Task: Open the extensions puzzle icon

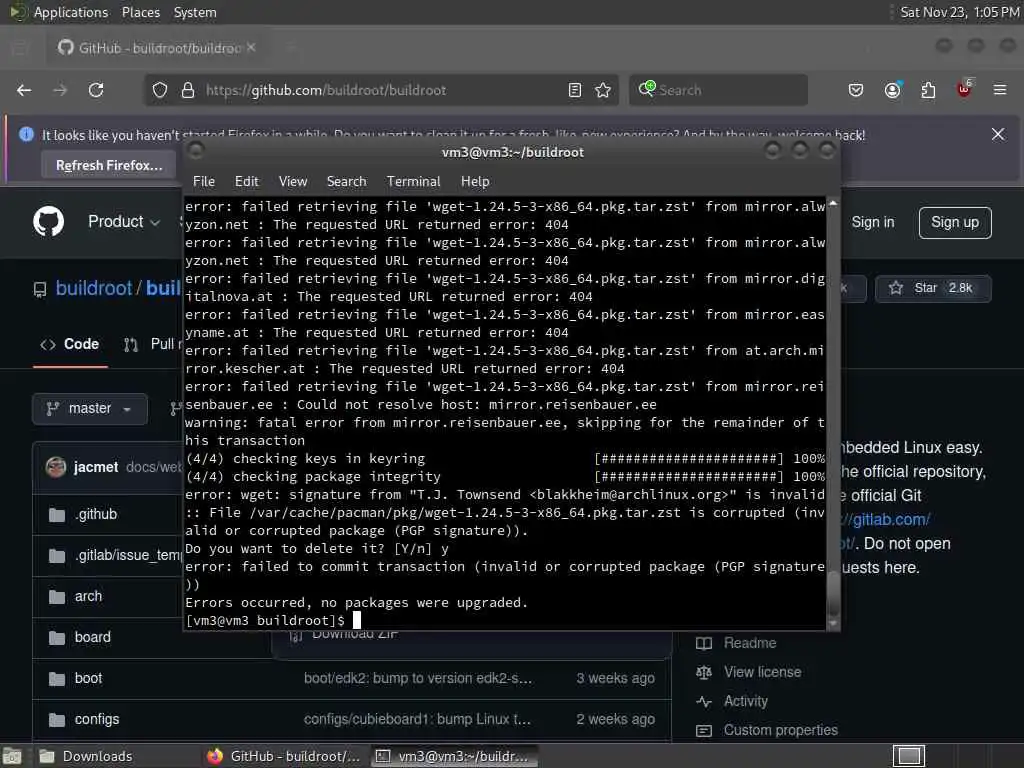Action: point(928,90)
